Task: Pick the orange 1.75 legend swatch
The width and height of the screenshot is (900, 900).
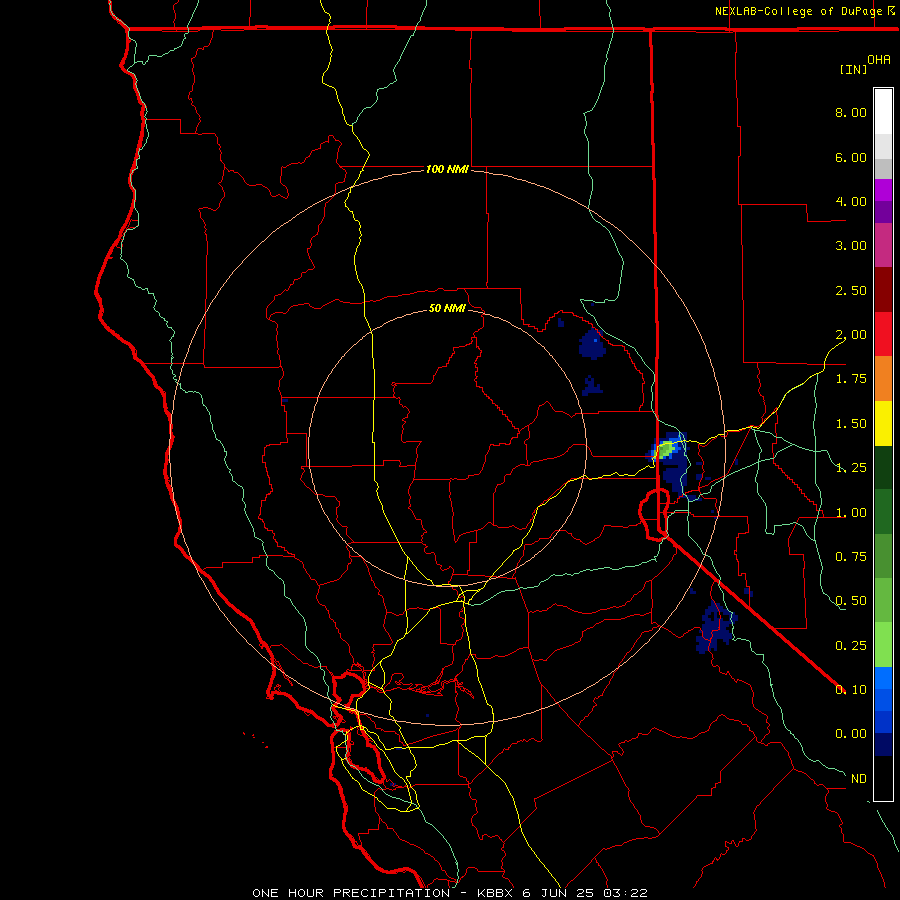Action: 883,379
